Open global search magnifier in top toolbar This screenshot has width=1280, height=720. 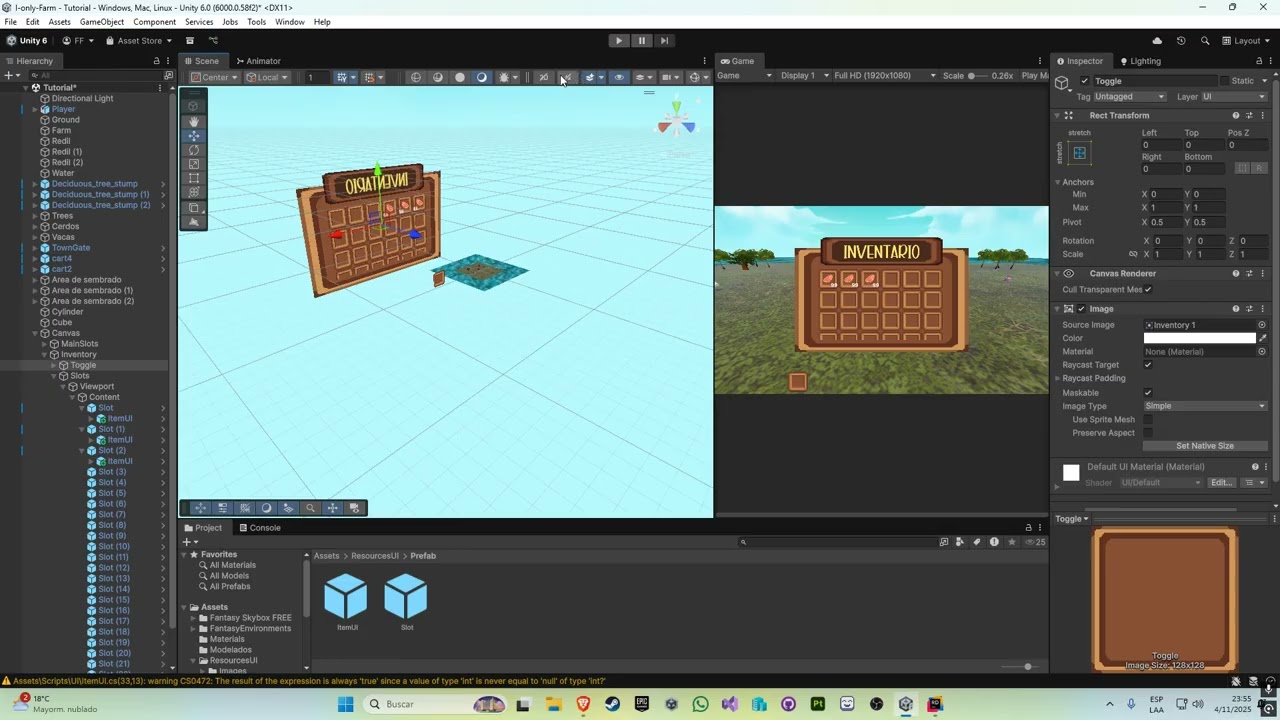(x=1205, y=41)
